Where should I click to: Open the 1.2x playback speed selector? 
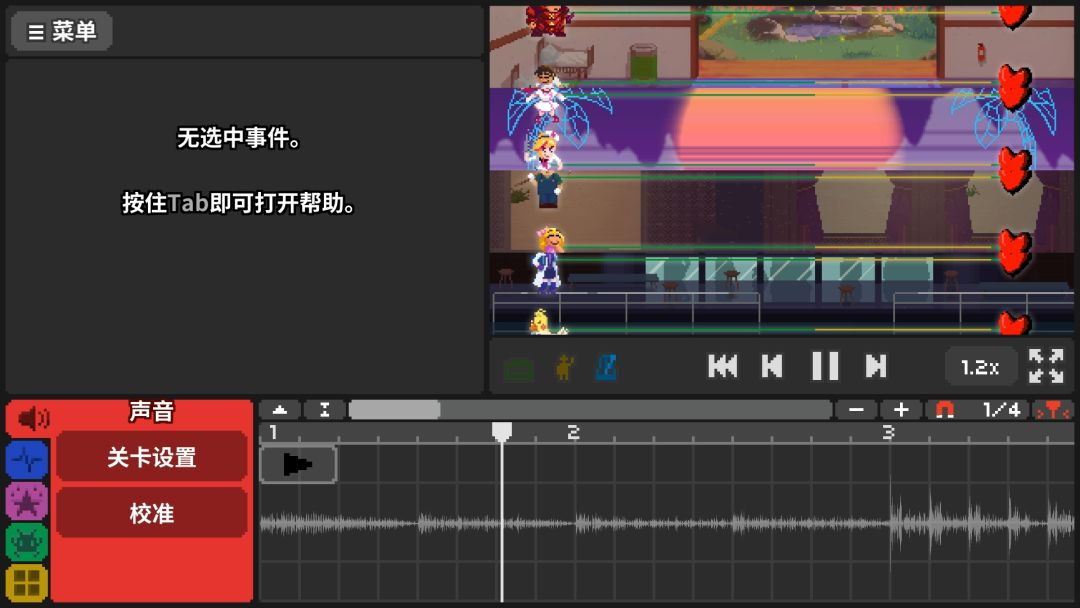point(980,367)
